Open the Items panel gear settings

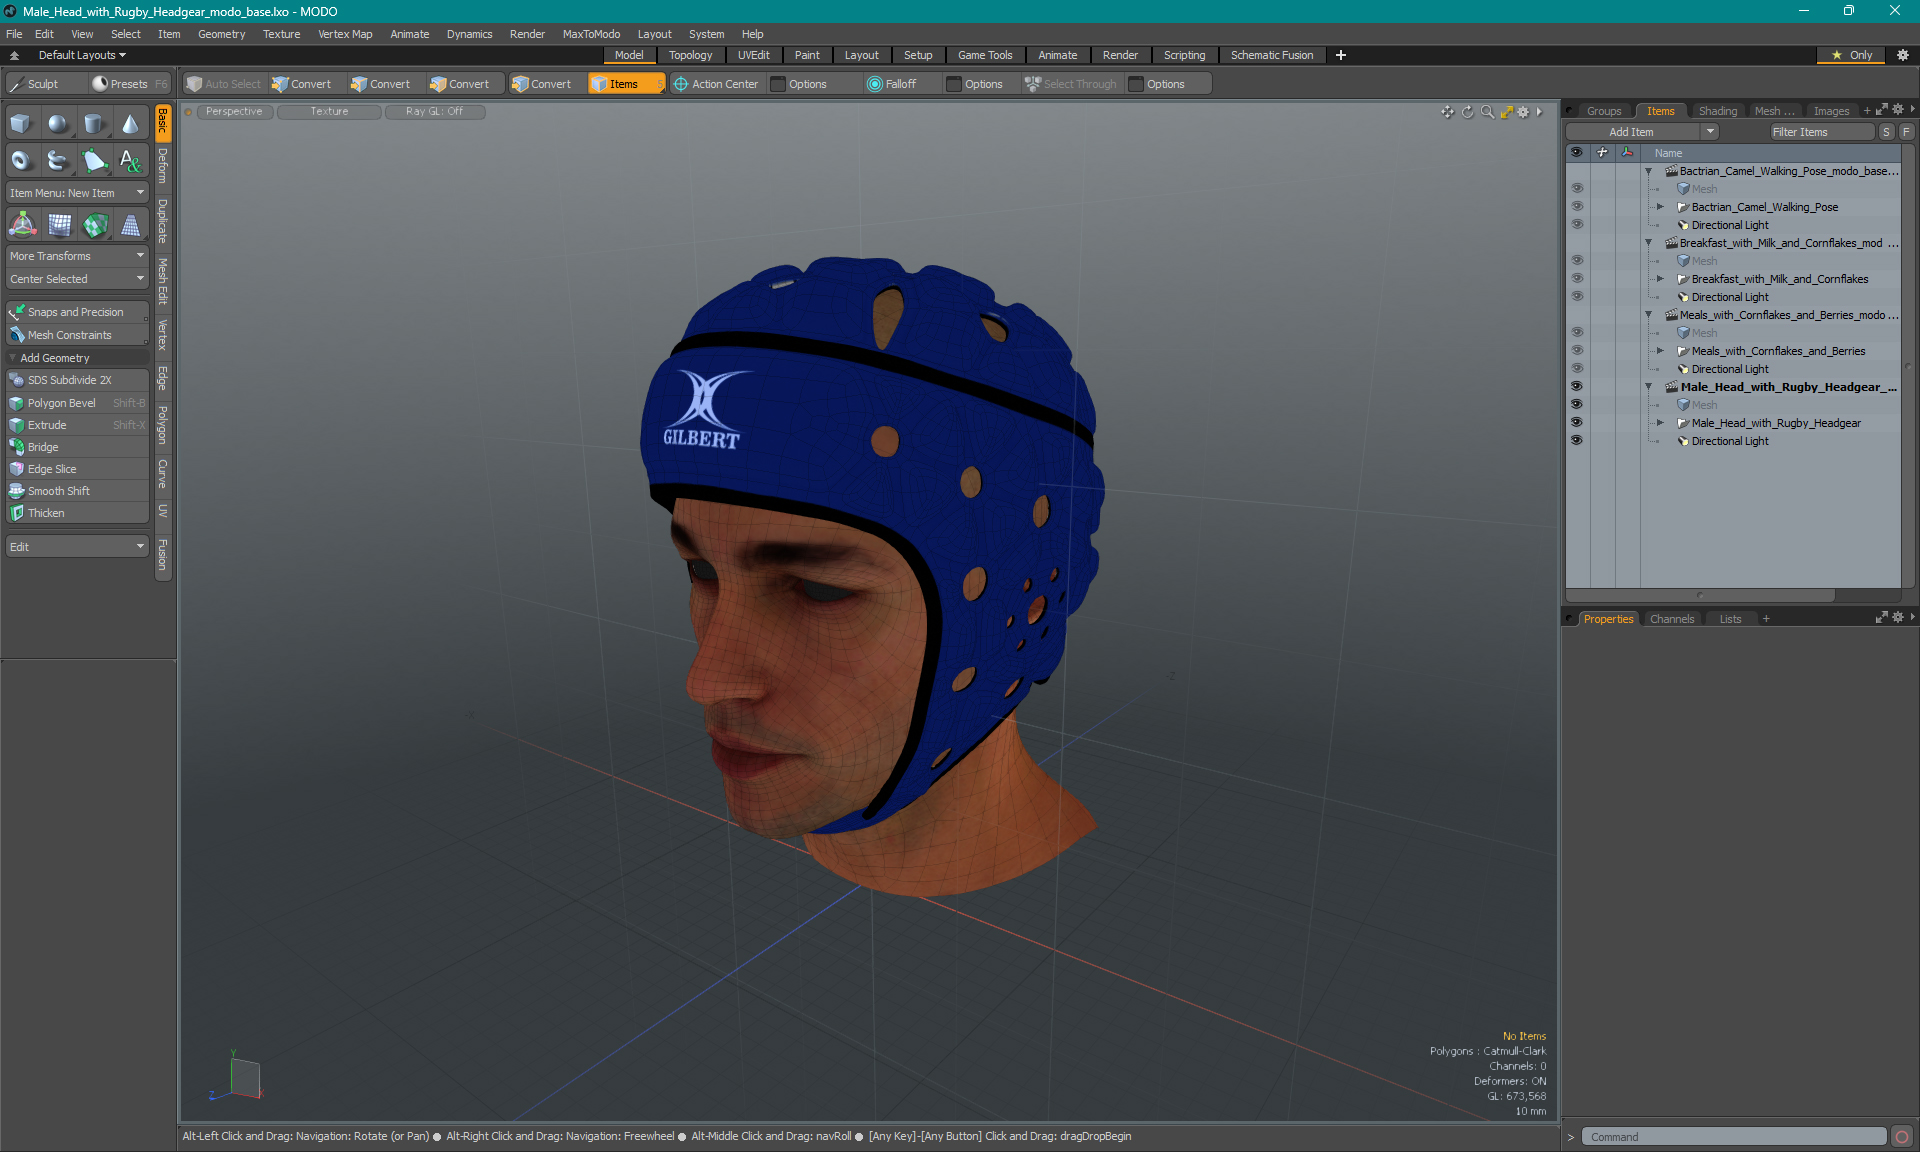[1897, 110]
